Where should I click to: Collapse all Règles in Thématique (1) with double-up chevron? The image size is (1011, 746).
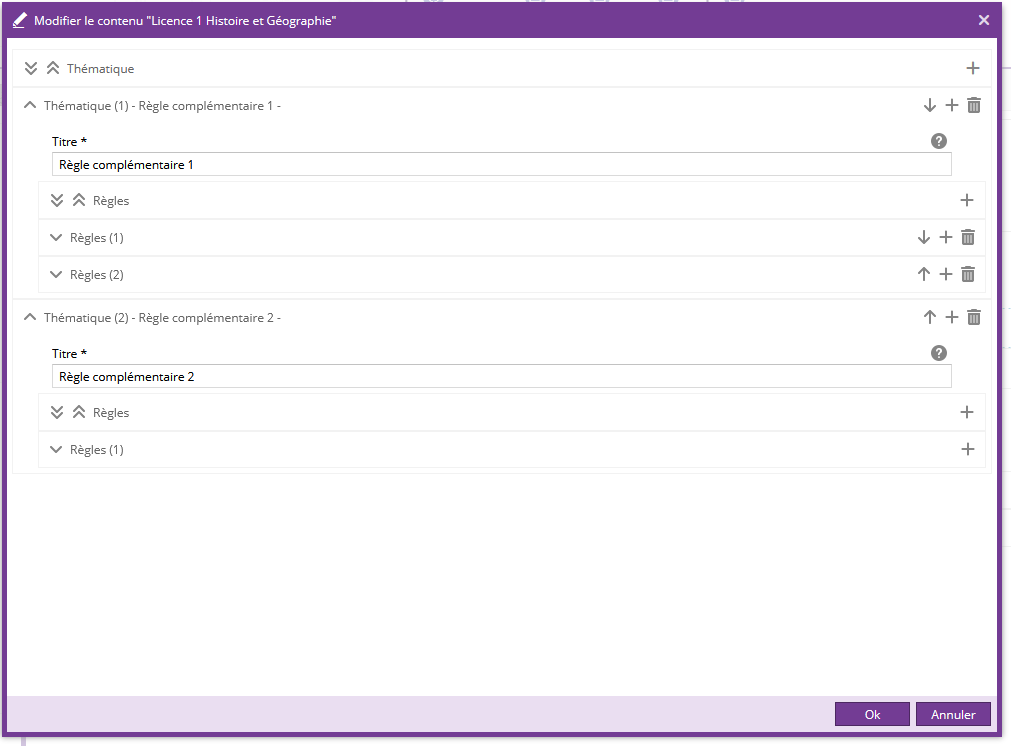79,200
